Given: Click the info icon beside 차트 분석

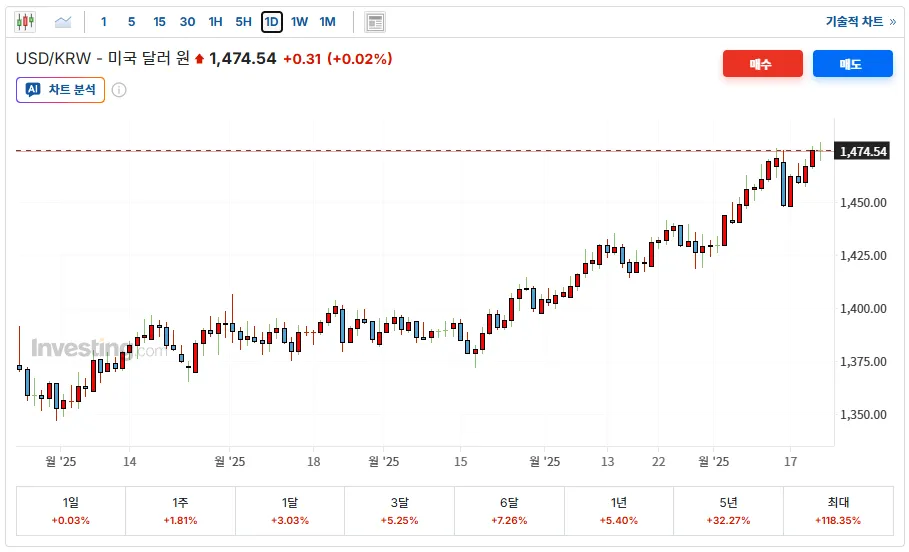Looking at the screenshot, I should (x=119, y=90).
